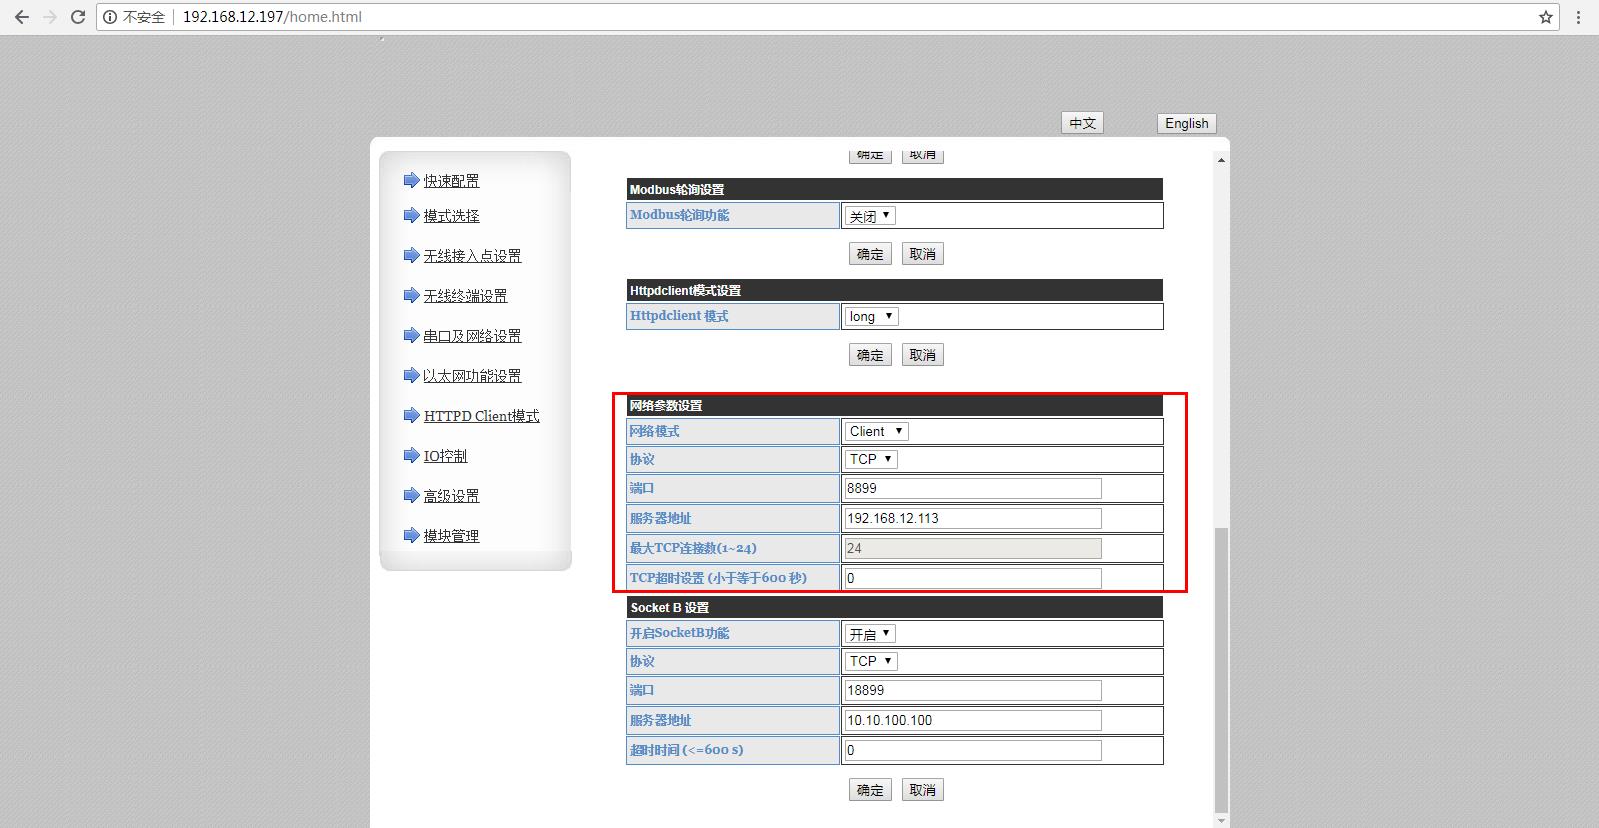This screenshot has width=1599, height=828.
Task: Click the browser back arrow
Action: (x=21, y=17)
